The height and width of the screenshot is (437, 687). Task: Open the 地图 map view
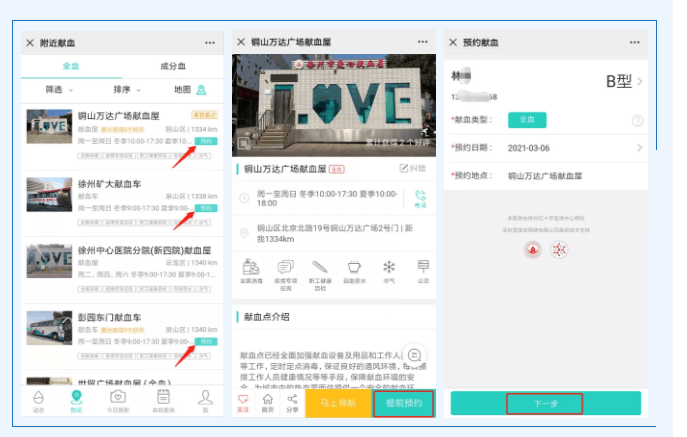[x=190, y=90]
